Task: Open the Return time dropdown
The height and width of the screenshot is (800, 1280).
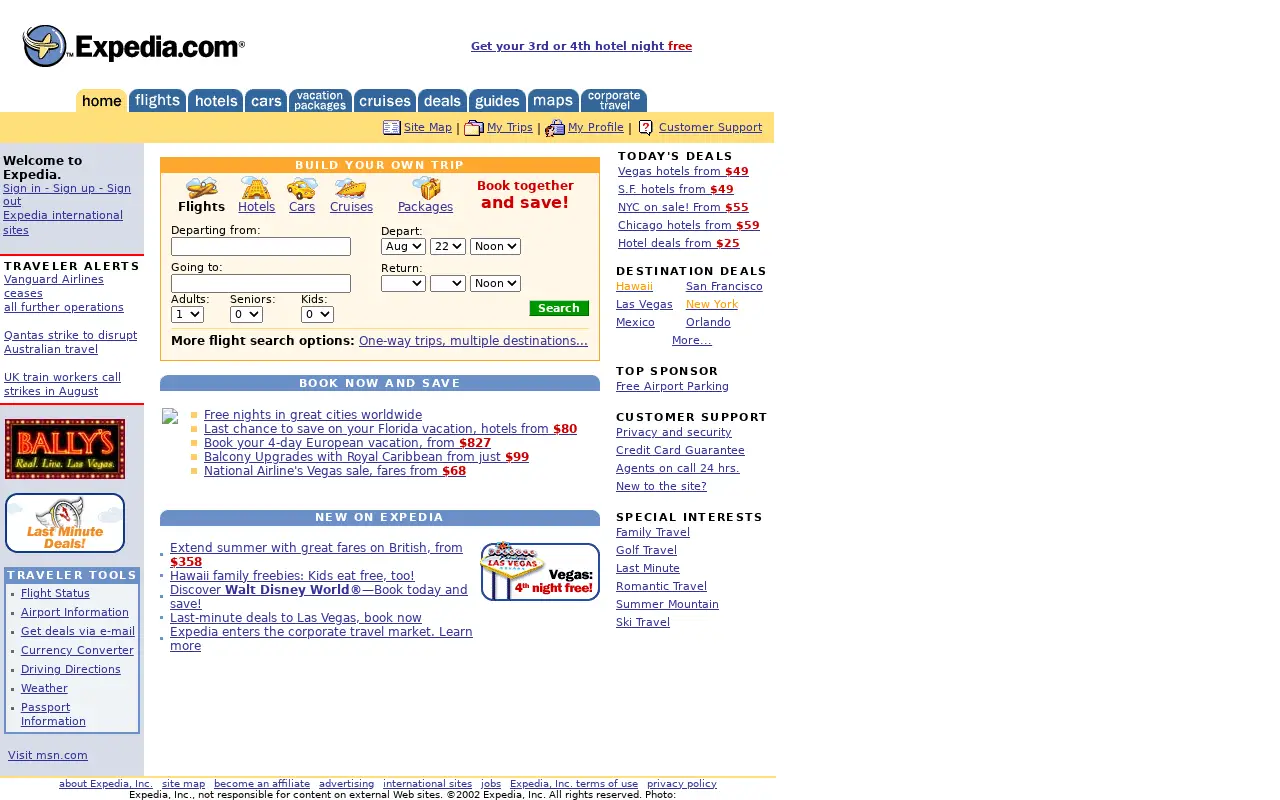Action: (x=495, y=283)
